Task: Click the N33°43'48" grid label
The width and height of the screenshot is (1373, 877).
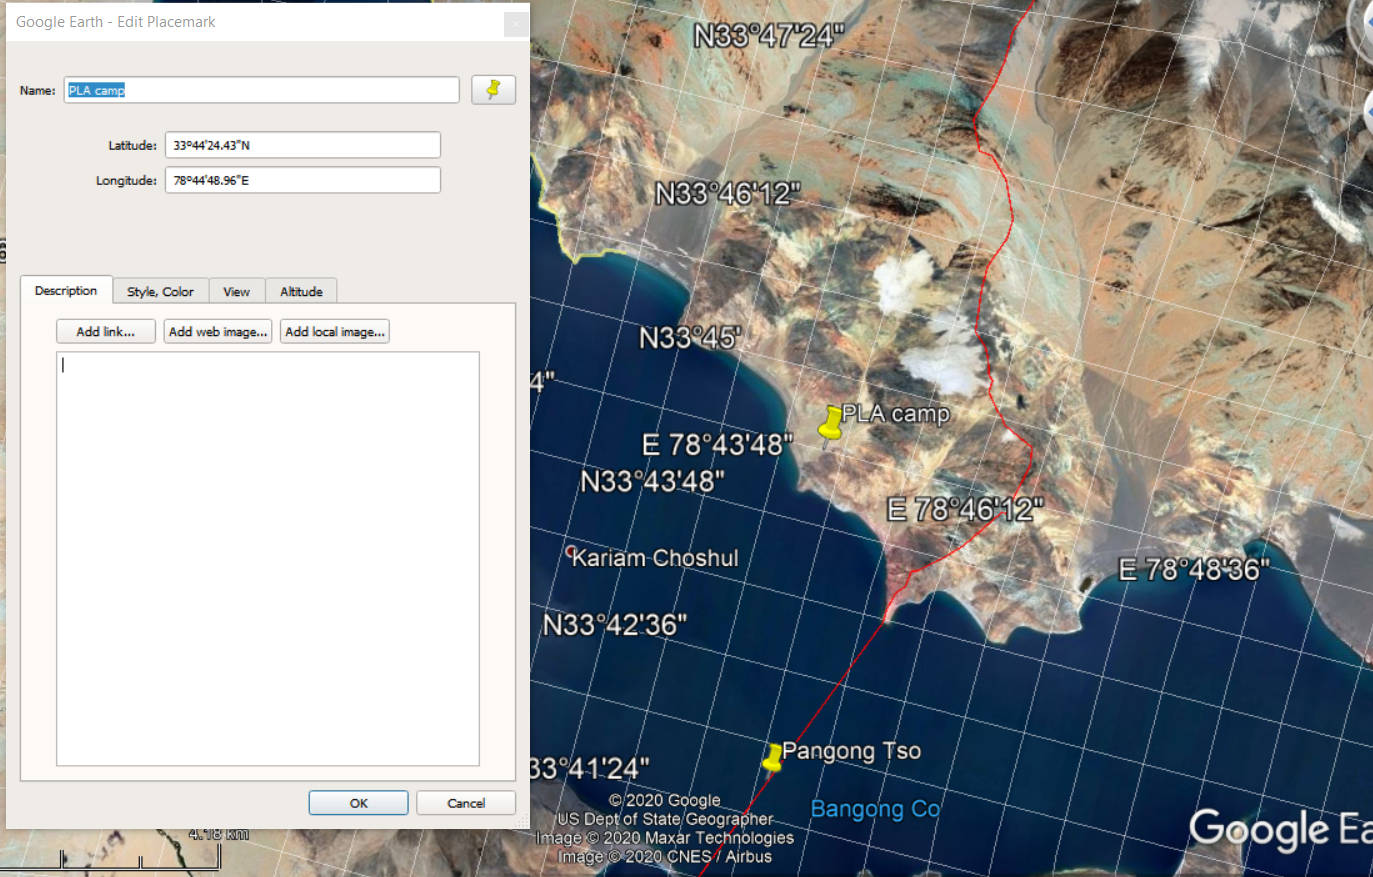Action: (652, 482)
